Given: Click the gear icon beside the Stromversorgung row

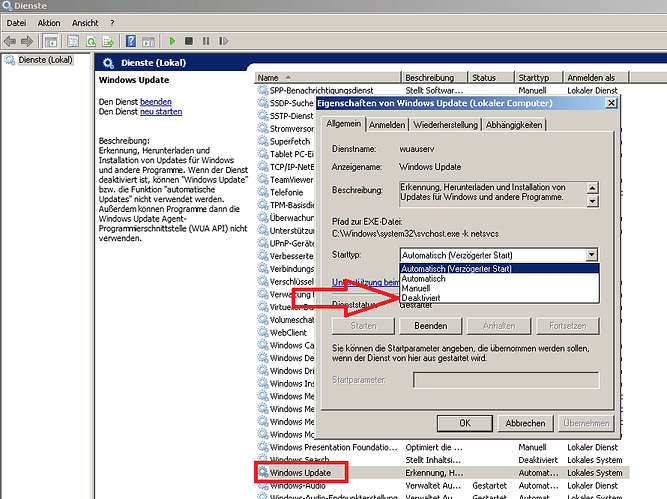Looking at the screenshot, I should 262,128.
